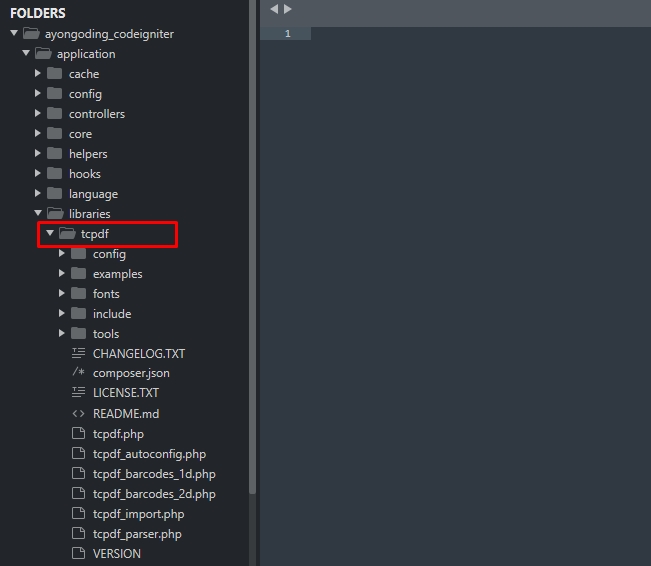
Task: Go to previous tab with left arrow
Action: point(274,9)
